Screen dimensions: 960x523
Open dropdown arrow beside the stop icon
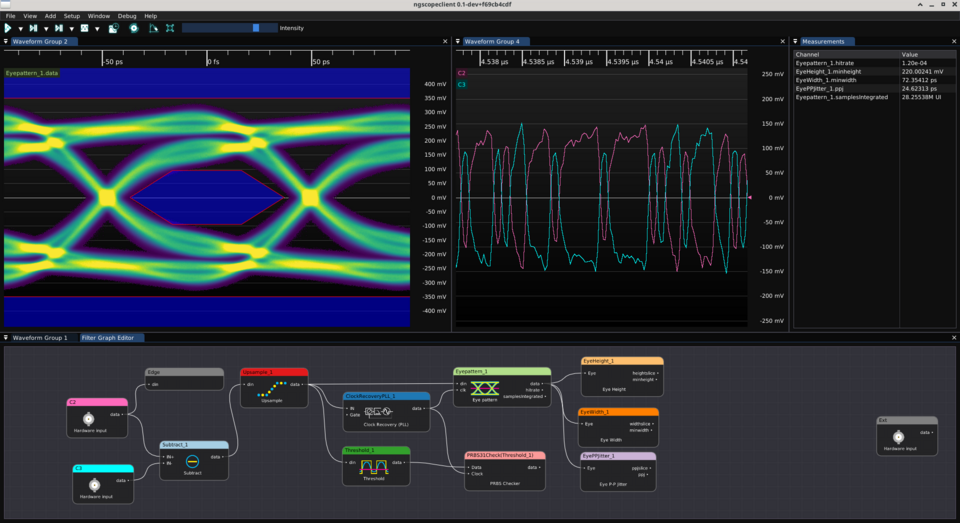click(97, 29)
